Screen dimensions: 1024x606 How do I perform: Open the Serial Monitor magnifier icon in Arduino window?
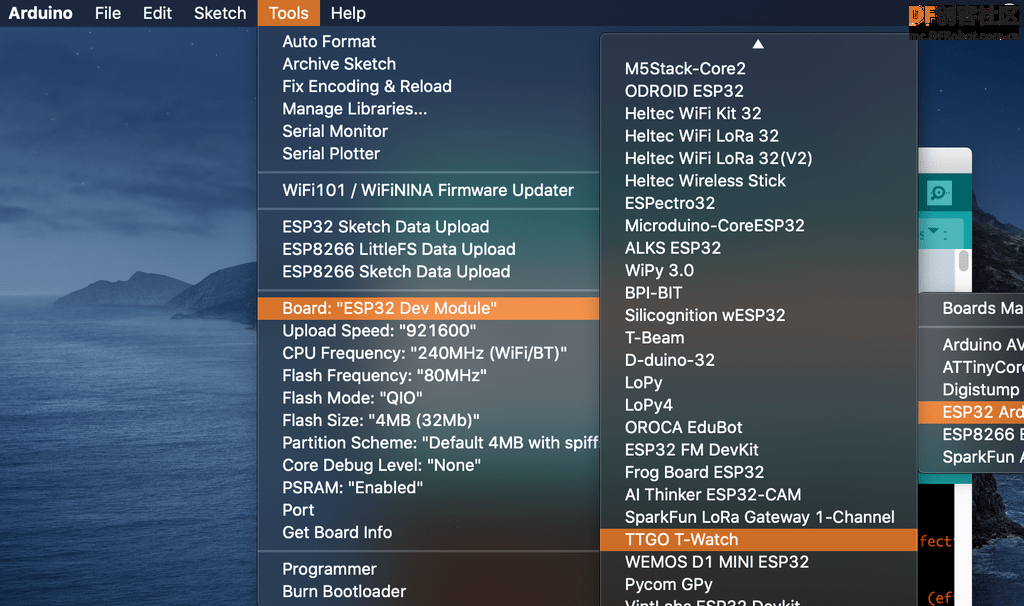(x=939, y=193)
